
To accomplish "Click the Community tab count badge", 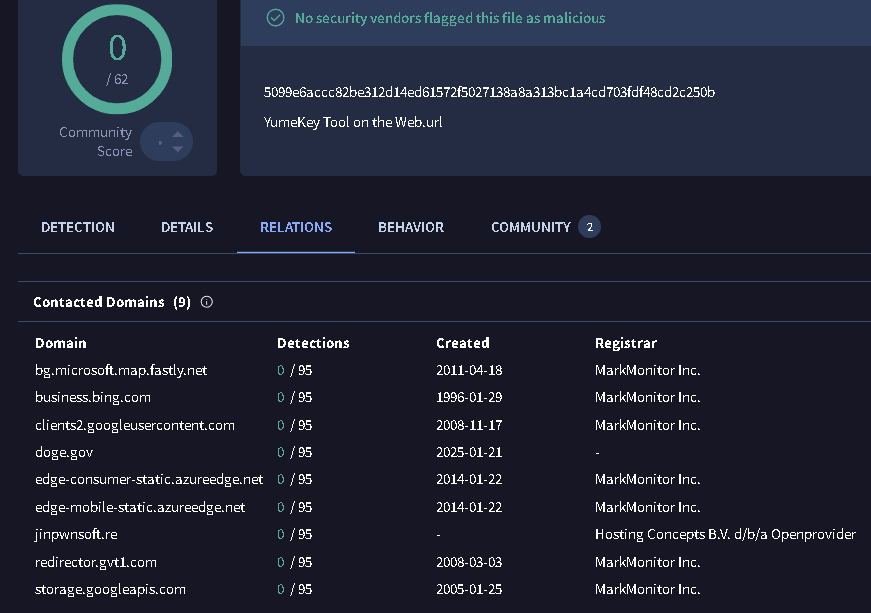I will [589, 227].
